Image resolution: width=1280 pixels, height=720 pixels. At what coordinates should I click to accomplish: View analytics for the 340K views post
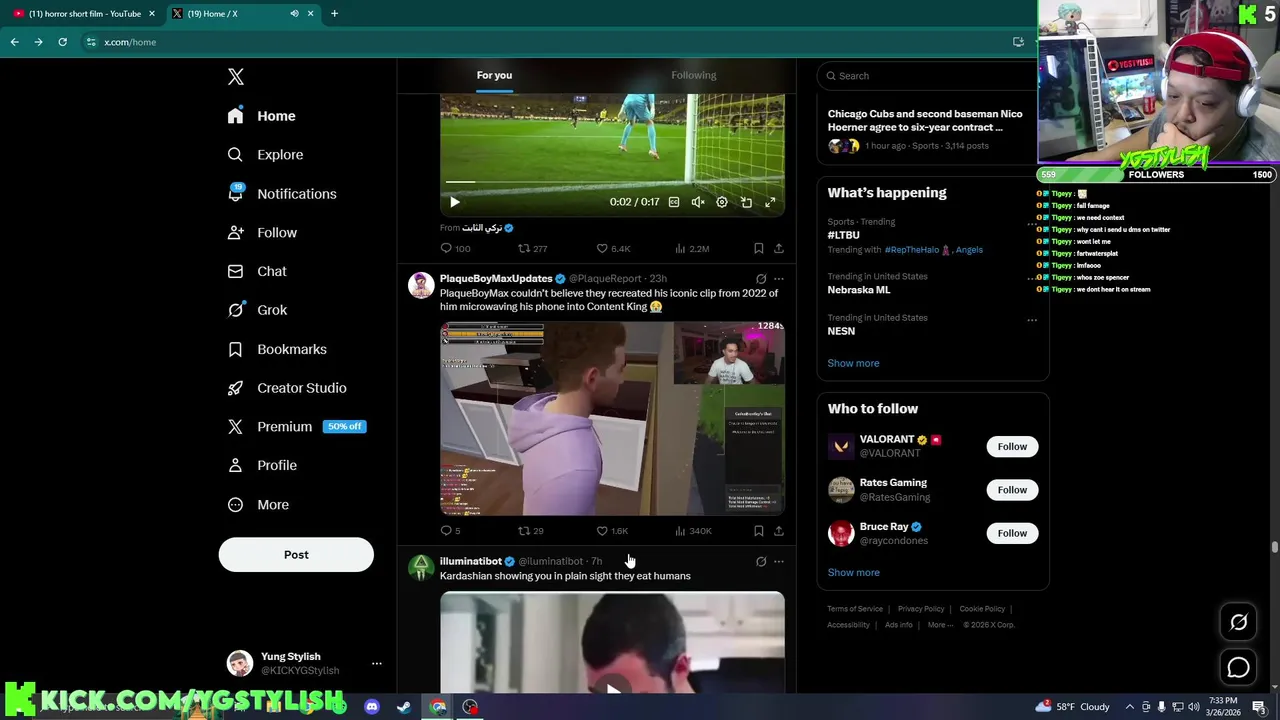pos(692,531)
